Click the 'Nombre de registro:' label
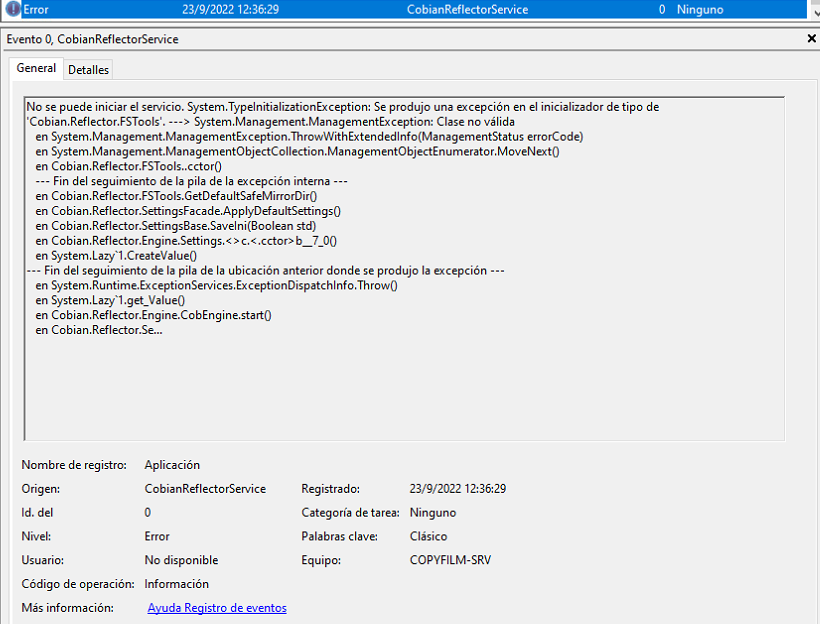Viewport: 820px width, 624px height. [x=74, y=465]
